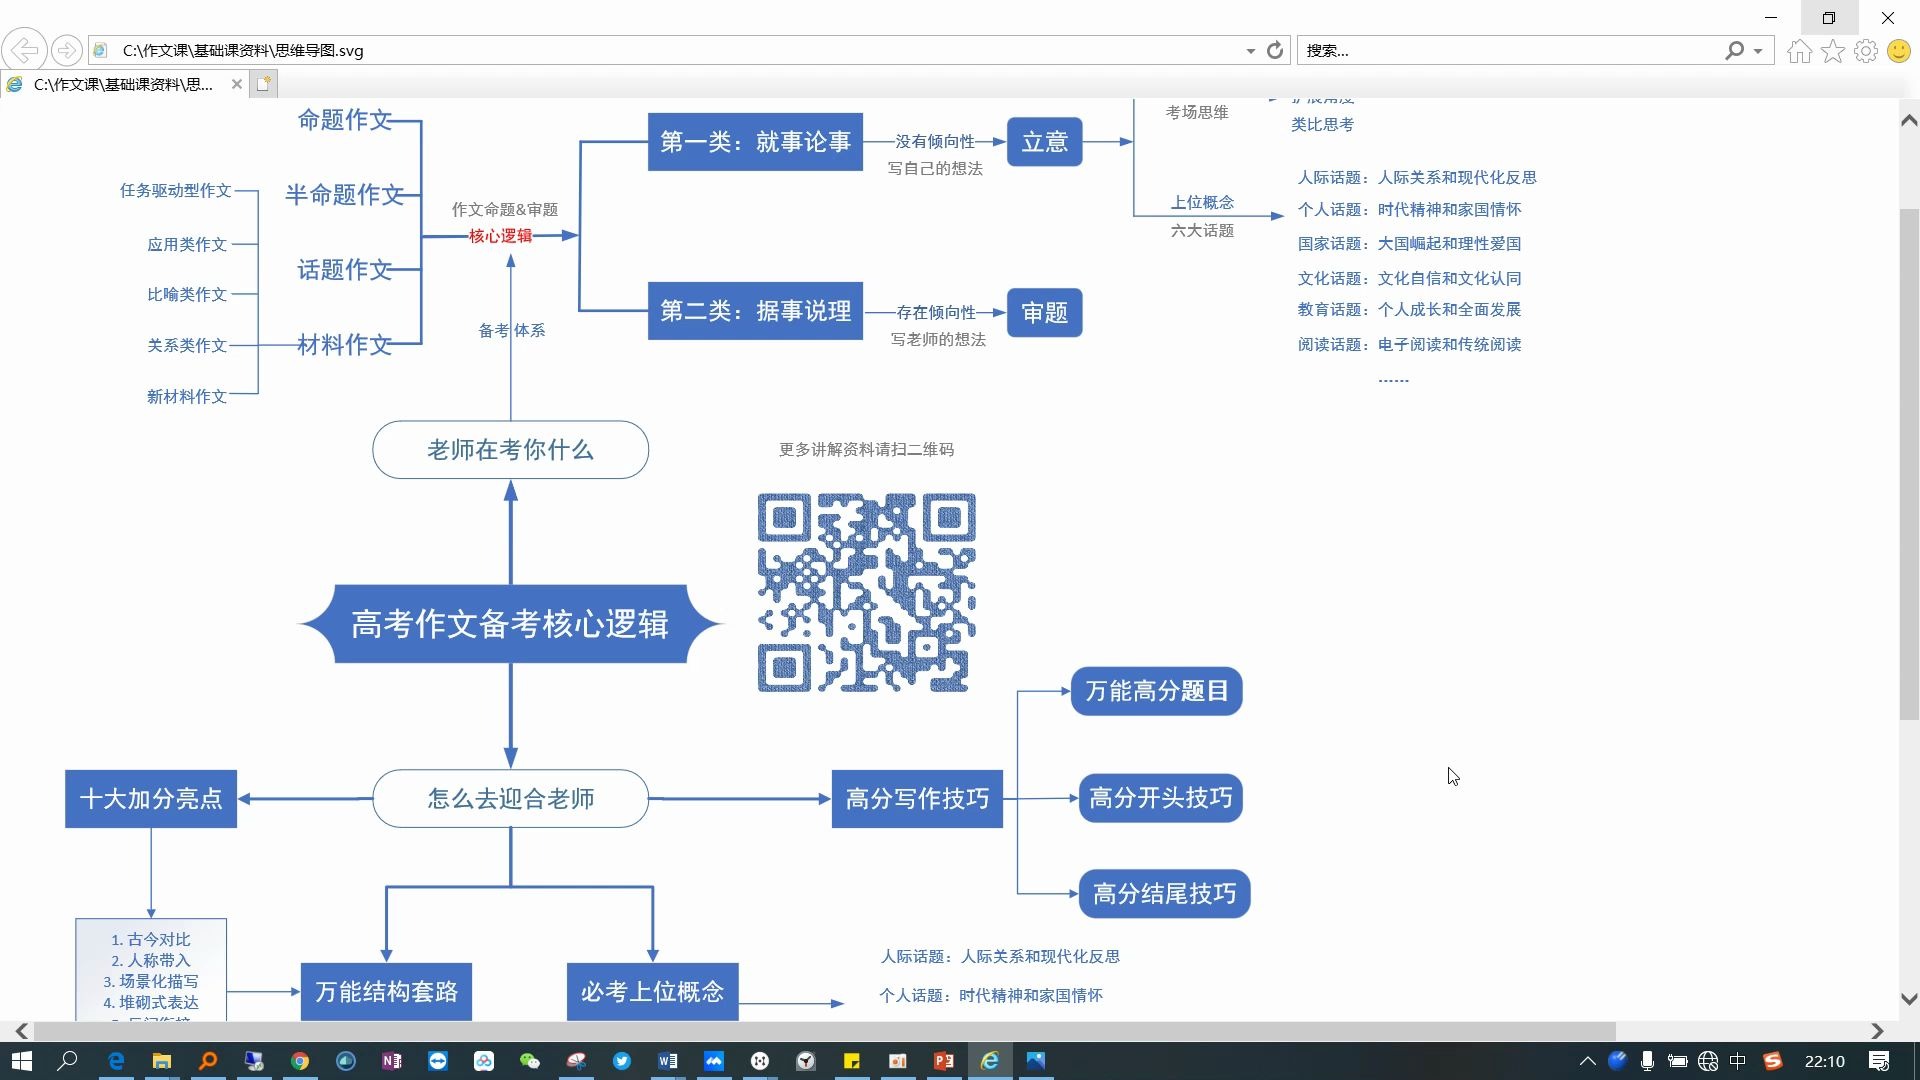This screenshot has height=1080, width=1920.
Task: Click the 万能高分题目 node
Action: [x=1156, y=691]
